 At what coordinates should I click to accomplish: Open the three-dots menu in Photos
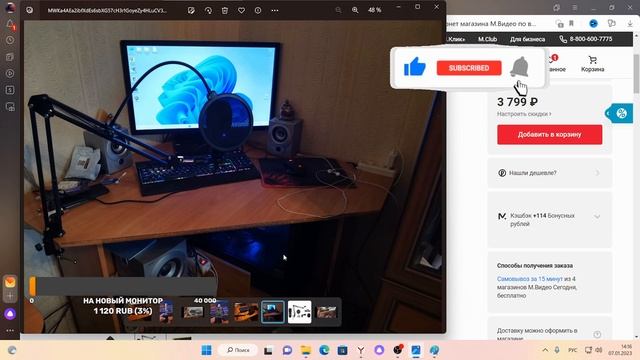(x=275, y=11)
